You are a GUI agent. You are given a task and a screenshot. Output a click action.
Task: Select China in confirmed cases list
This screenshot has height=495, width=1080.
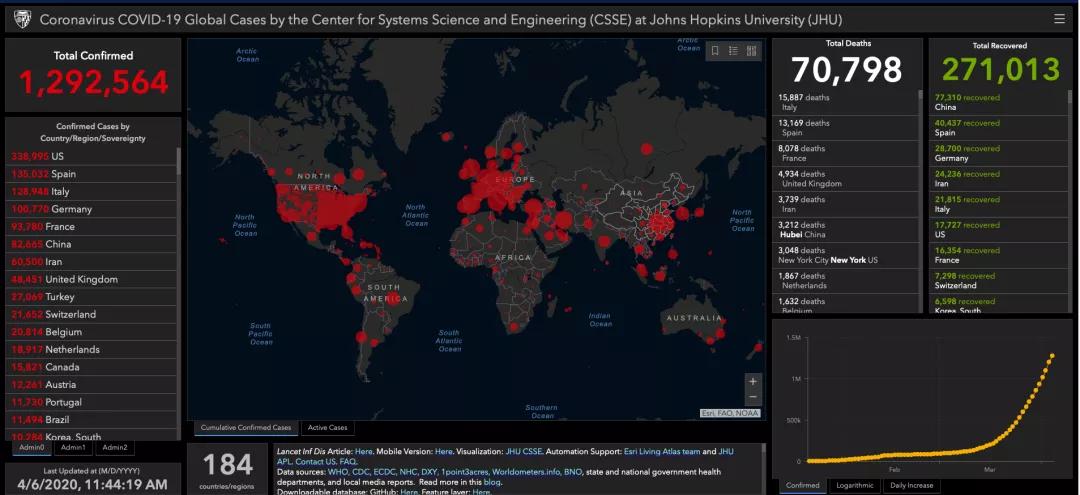coord(90,244)
